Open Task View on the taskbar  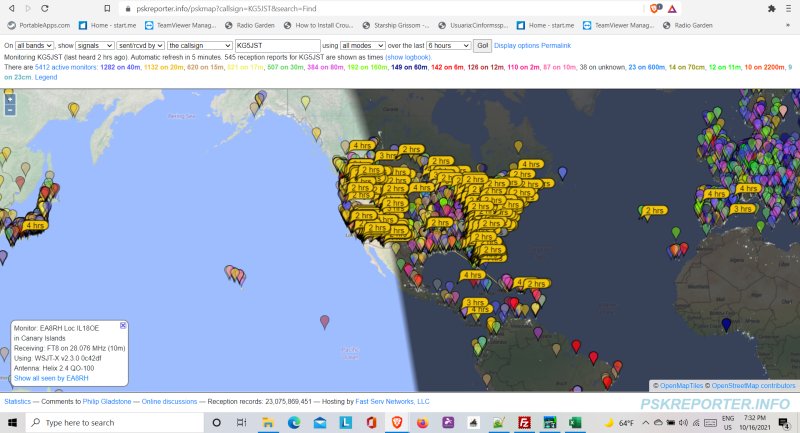tap(241, 422)
